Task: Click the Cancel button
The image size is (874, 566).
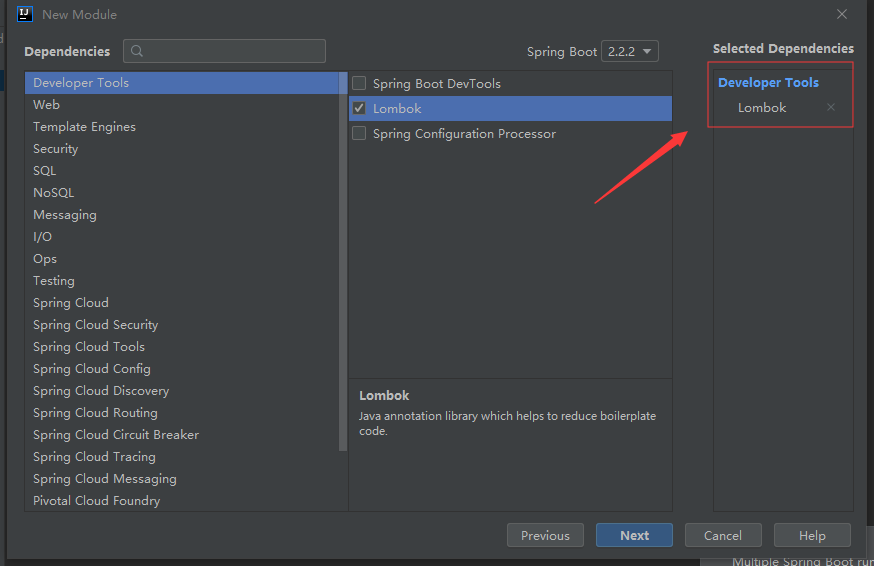Action: point(723,535)
